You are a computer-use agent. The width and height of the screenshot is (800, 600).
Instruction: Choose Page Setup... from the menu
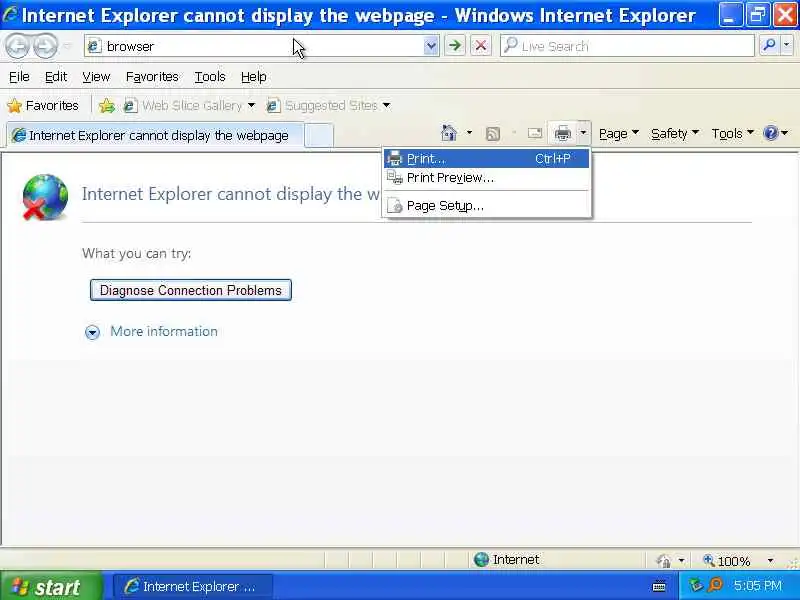(x=486, y=206)
